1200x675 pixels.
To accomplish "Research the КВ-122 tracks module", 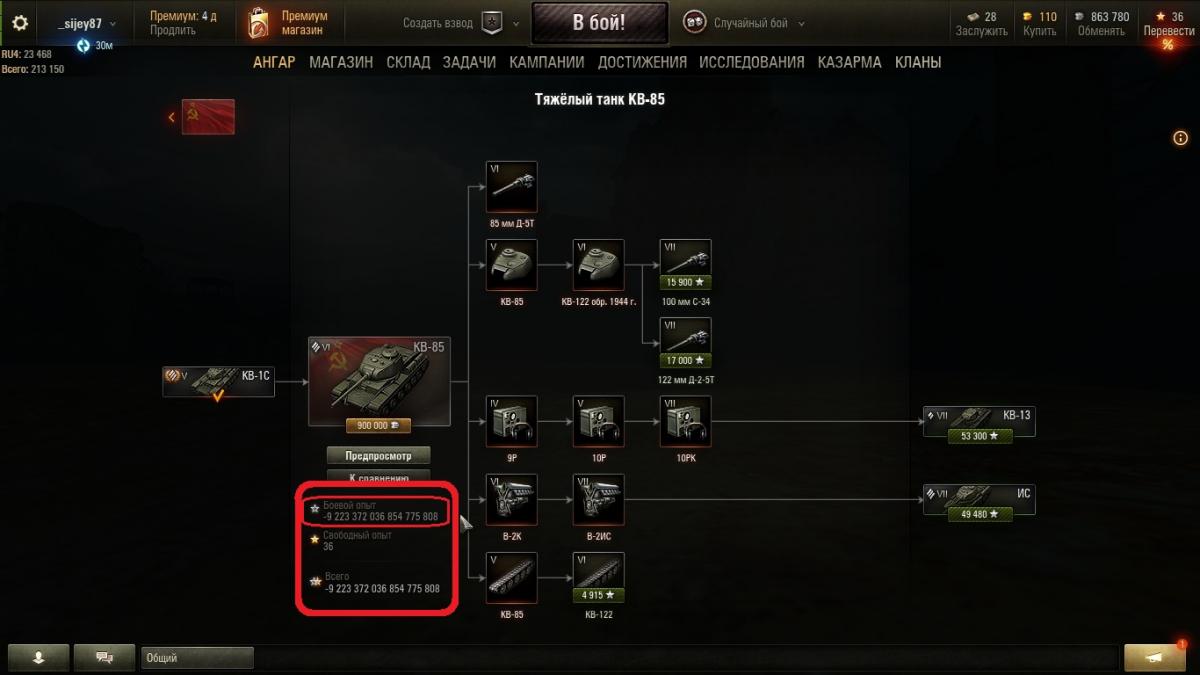I will click(x=599, y=577).
